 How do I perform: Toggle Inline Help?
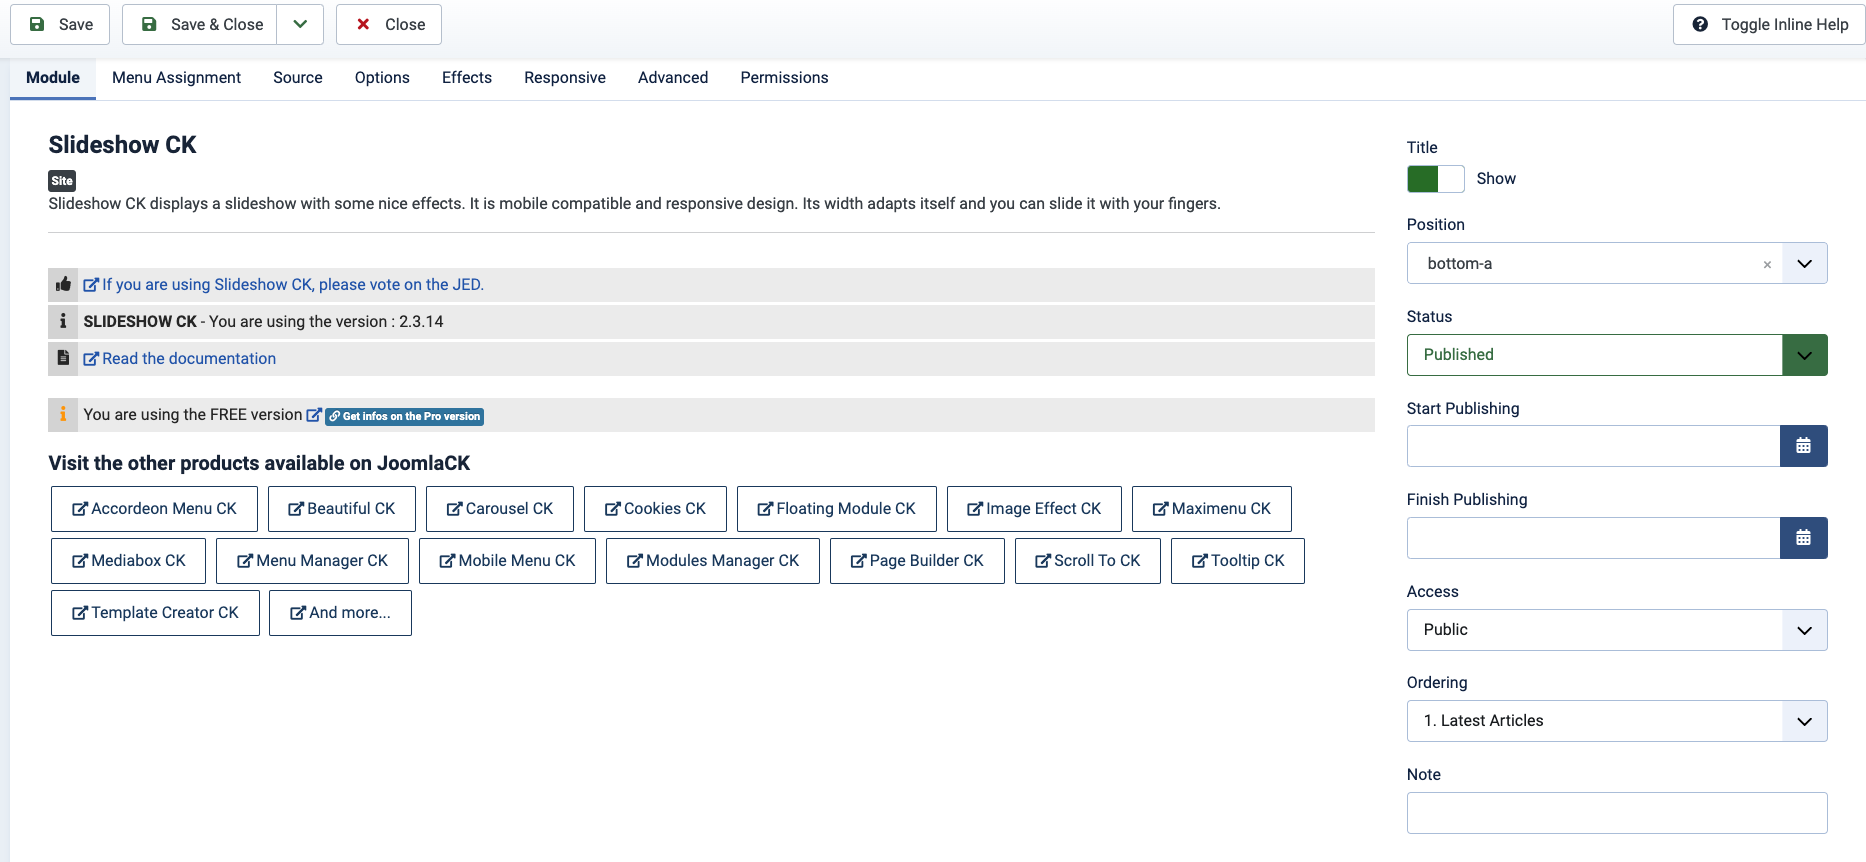(x=1769, y=24)
